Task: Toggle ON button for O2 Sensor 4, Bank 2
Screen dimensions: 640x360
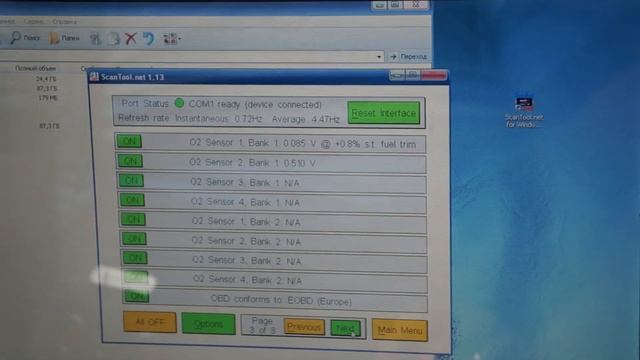Action: (x=136, y=277)
